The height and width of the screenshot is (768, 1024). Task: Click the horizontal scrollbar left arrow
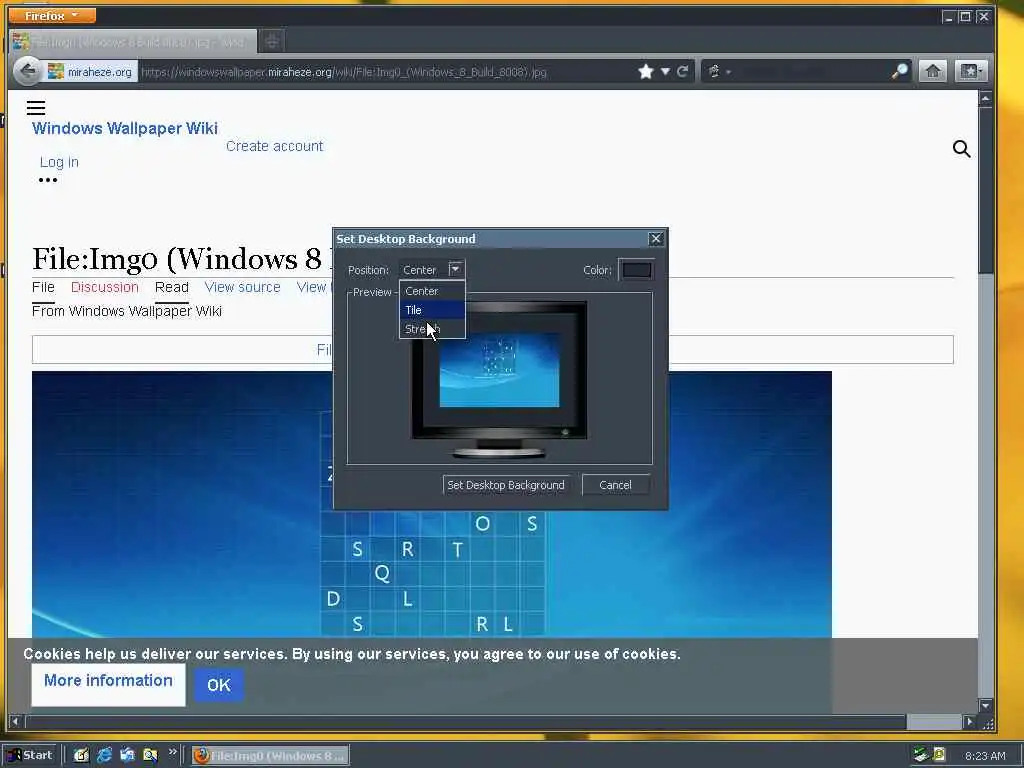[x=16, y=722]
